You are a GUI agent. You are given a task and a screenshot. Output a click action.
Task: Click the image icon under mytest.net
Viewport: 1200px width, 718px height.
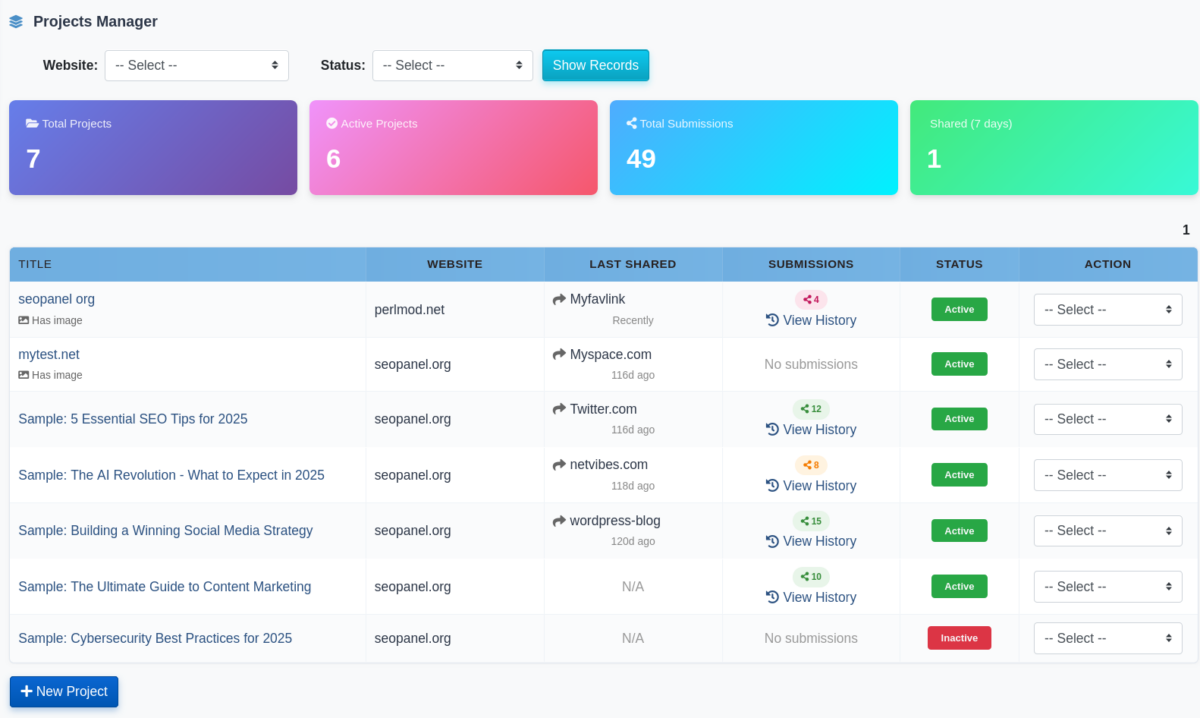coord(24,375)
